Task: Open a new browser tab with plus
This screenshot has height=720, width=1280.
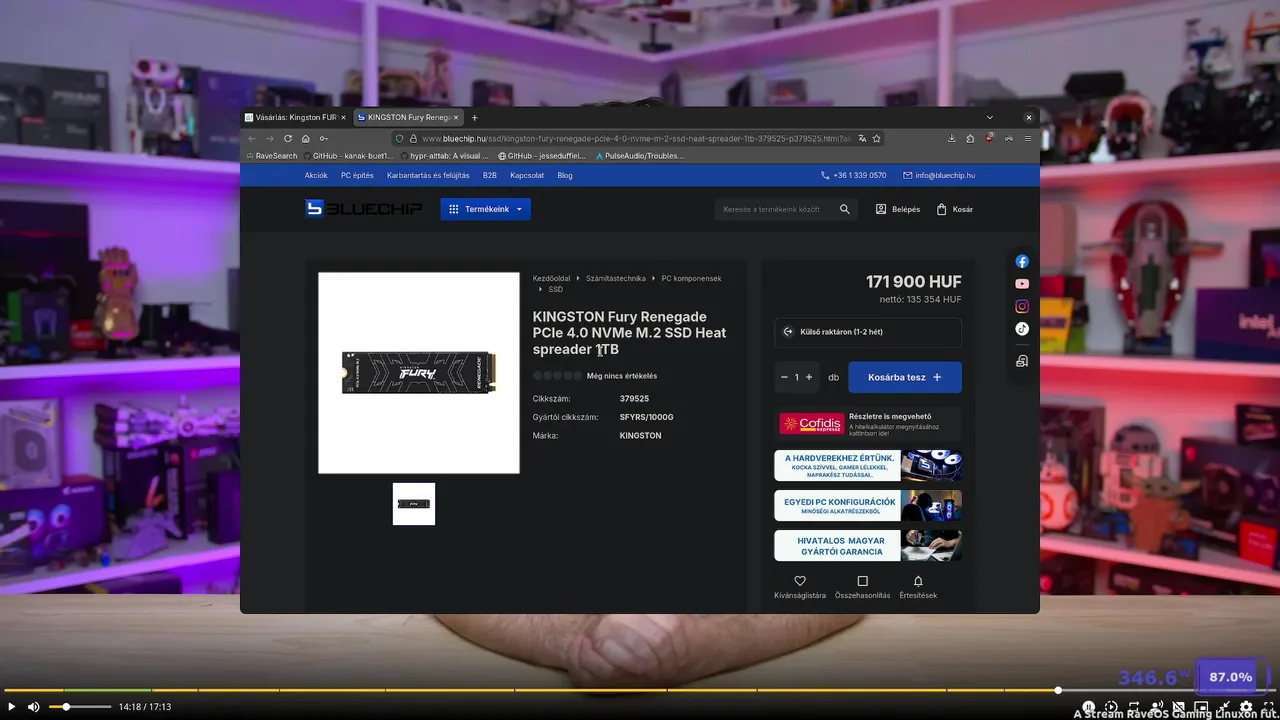Action: 475,117
